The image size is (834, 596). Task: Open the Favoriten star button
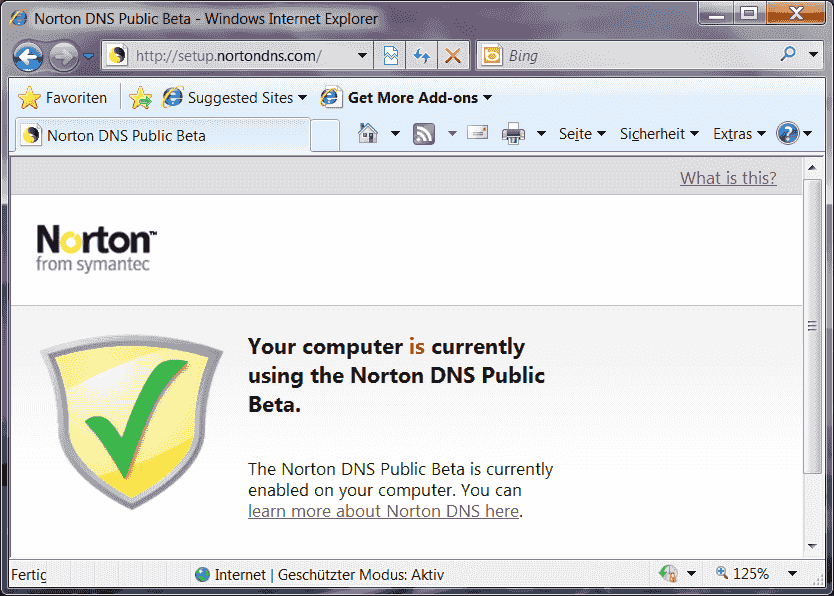tap(63, 98)
